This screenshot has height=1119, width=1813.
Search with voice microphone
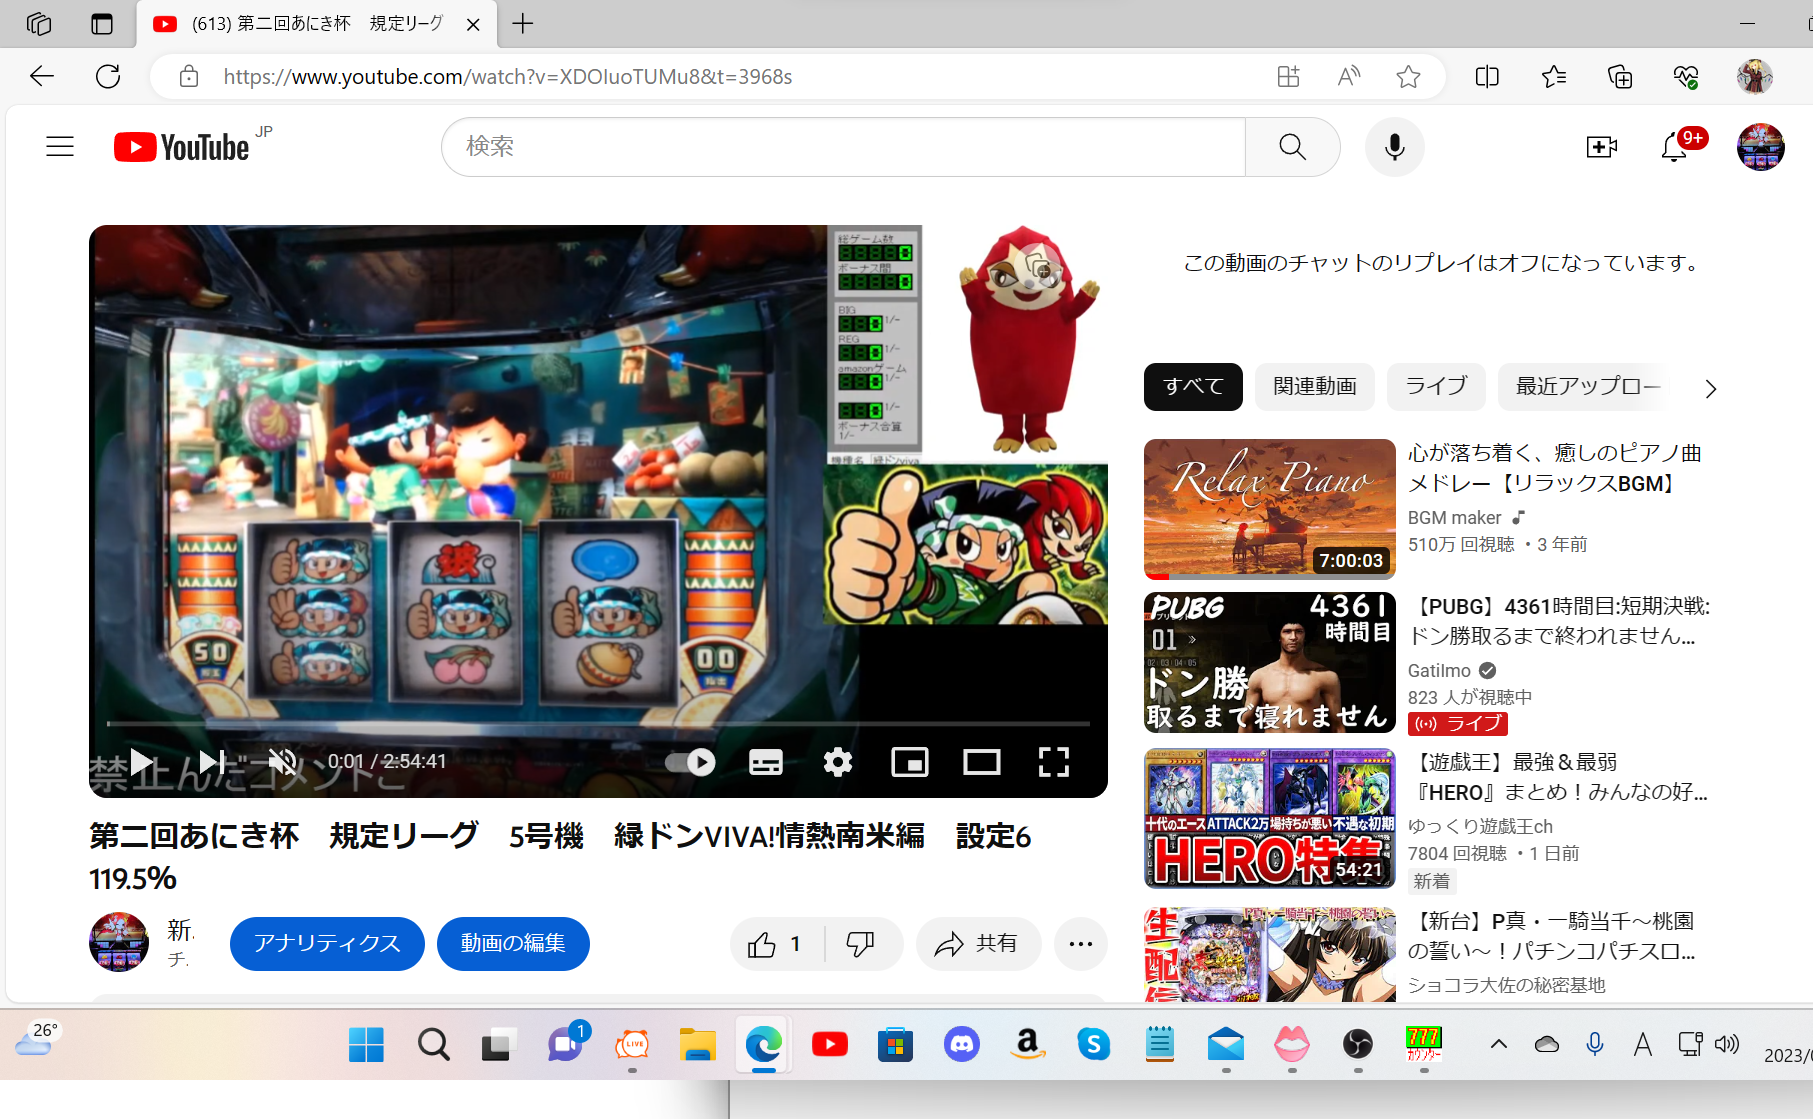tap(1394, 147)
